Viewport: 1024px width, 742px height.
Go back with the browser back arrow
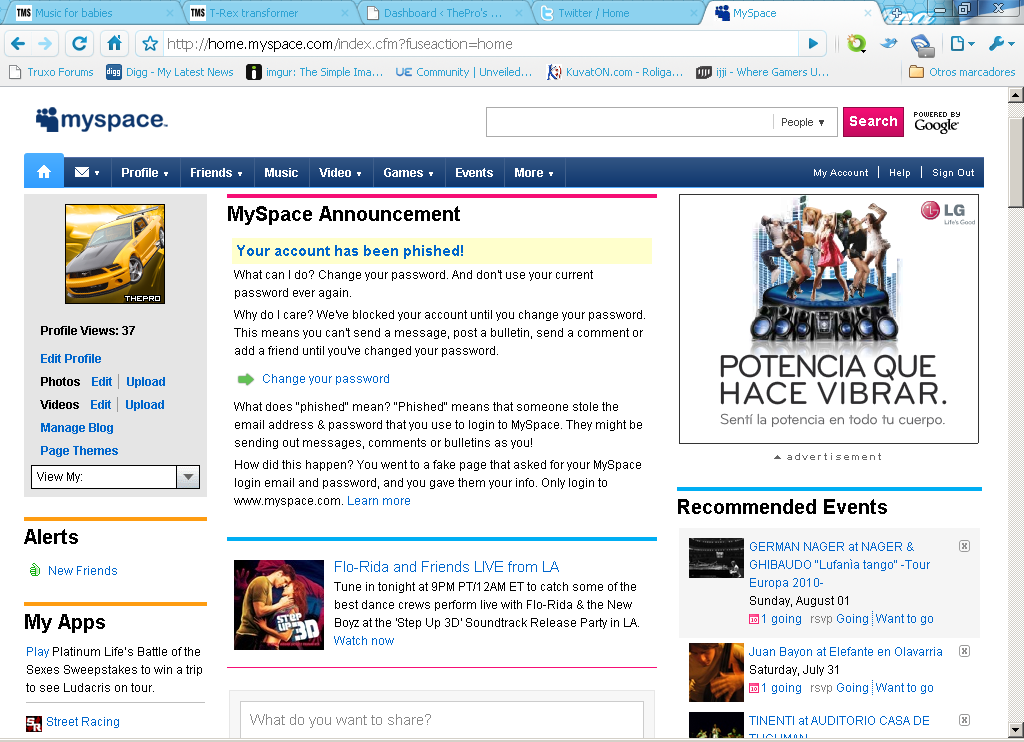(x=18, y=44)
